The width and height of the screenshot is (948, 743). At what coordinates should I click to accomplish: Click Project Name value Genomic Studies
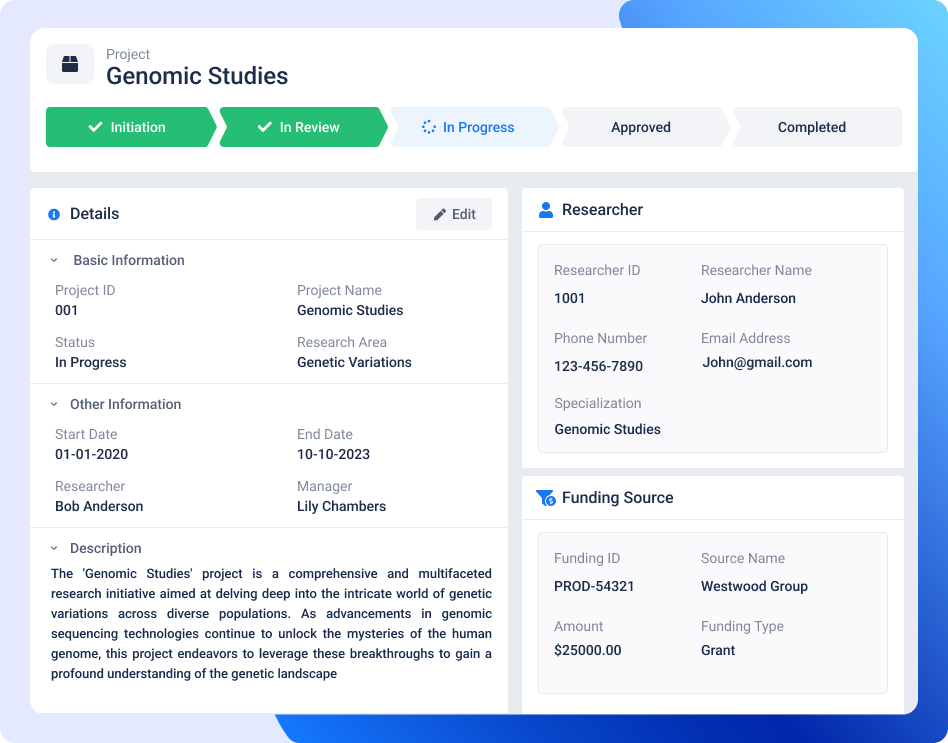[x=350, y=310]
